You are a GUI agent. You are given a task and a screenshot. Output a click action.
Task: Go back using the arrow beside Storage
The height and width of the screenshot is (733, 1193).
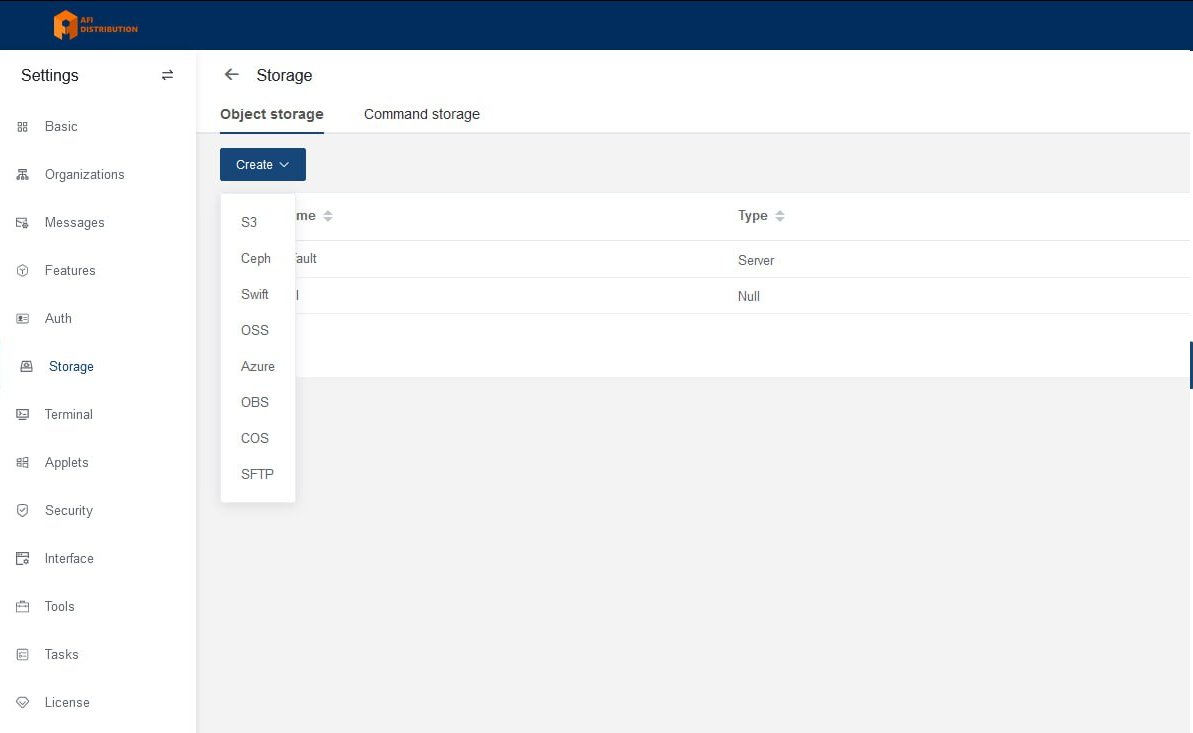[232, 75]
